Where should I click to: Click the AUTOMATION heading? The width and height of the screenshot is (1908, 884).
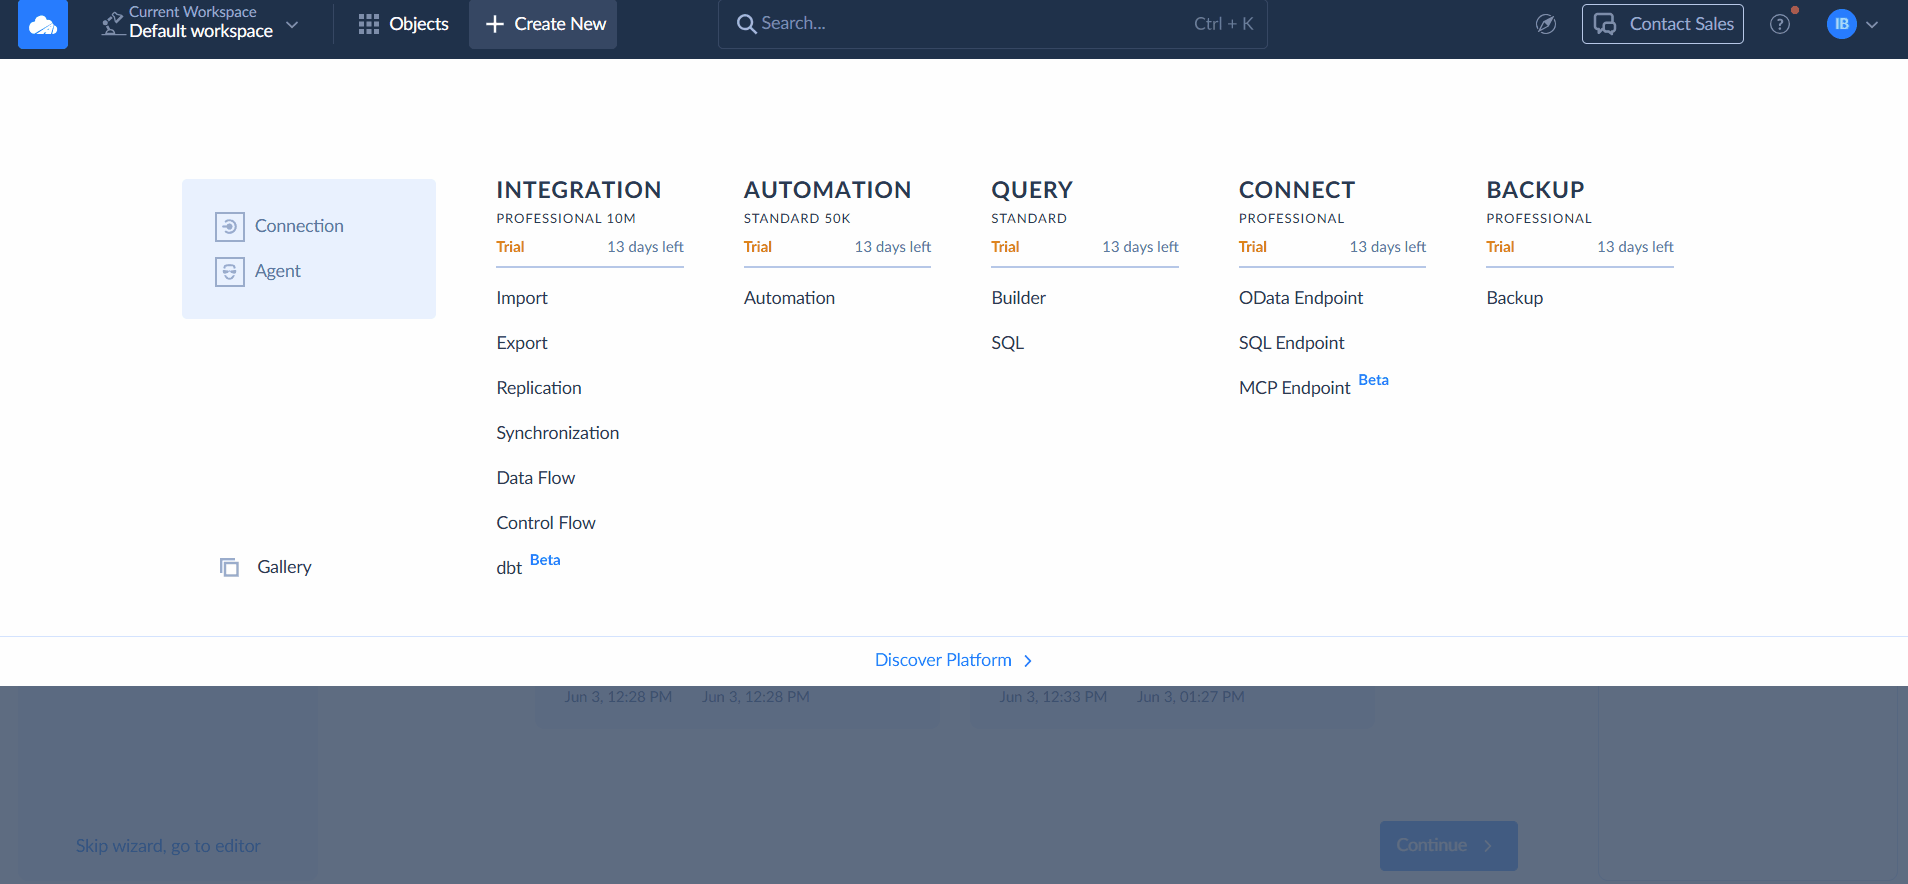tap(827, 190)
